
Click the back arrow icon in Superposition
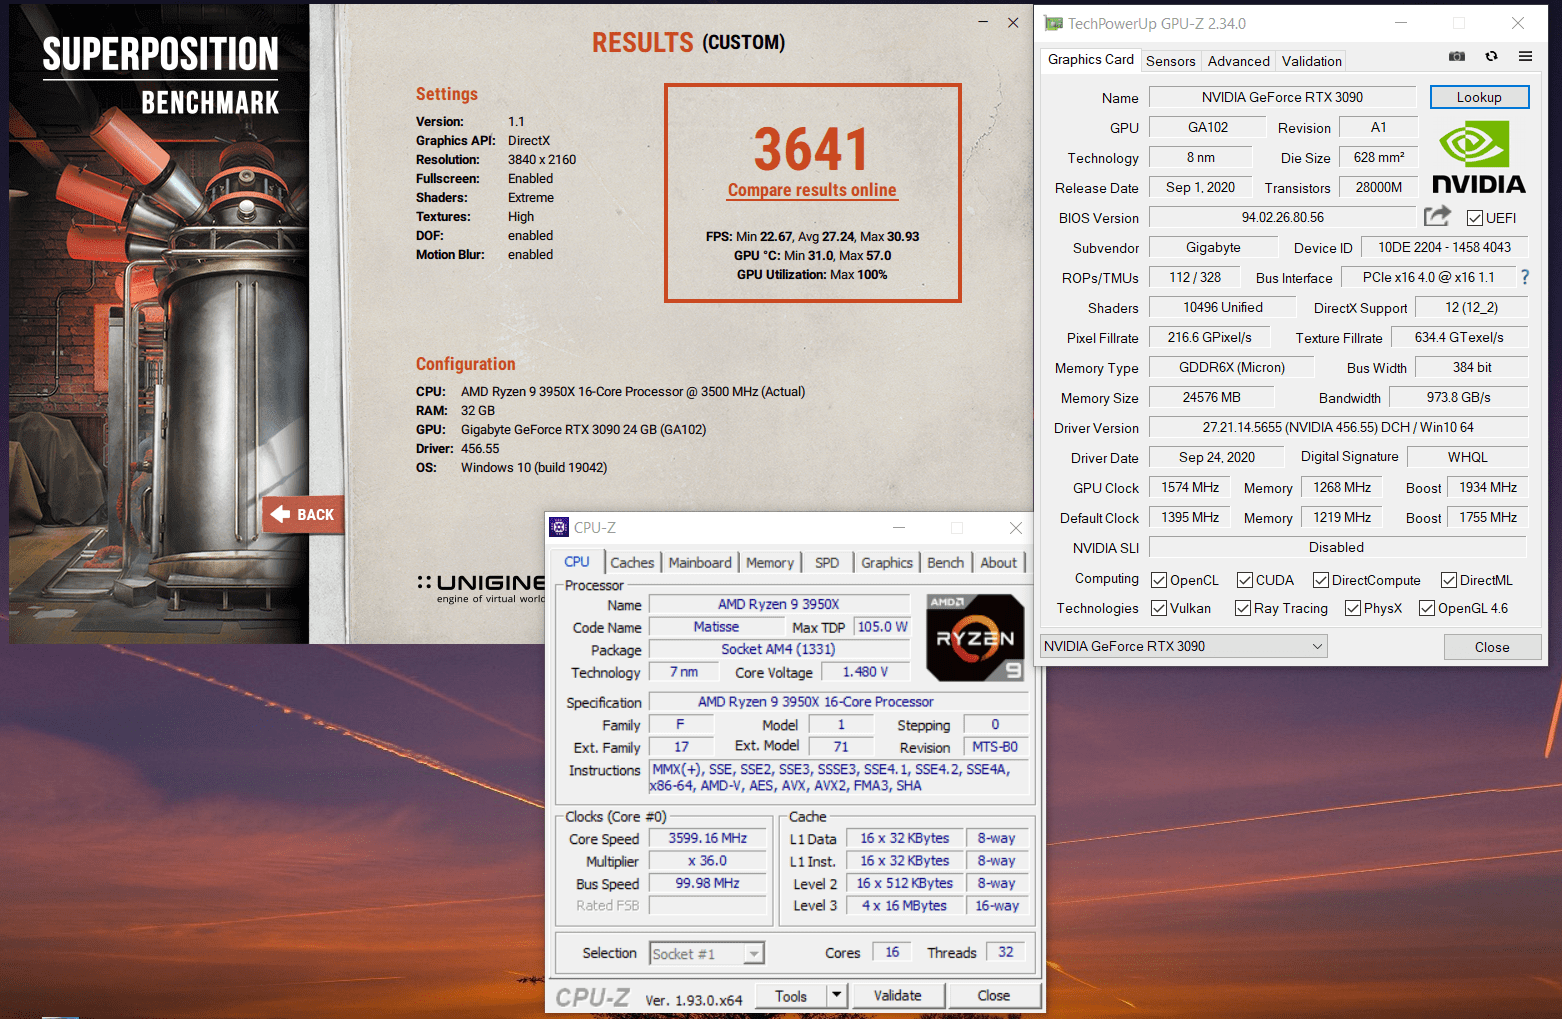(281, 514)
